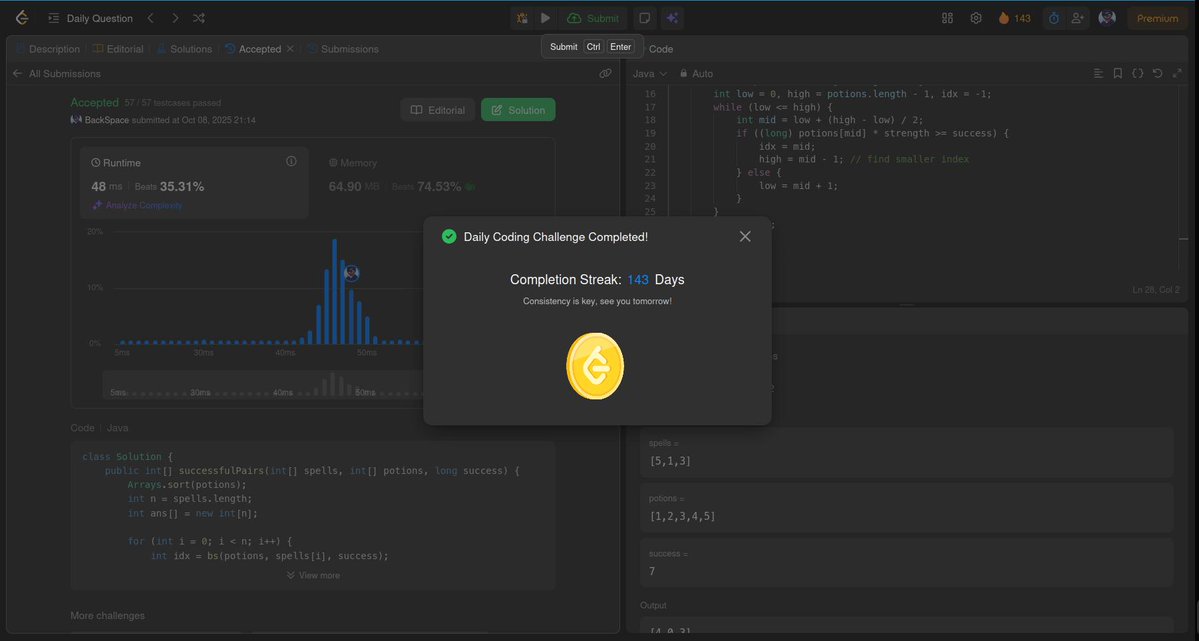This screenshot has width=1199, height=641.
Task: Click the curly braces icon in editor
Action: point(1138,73)
